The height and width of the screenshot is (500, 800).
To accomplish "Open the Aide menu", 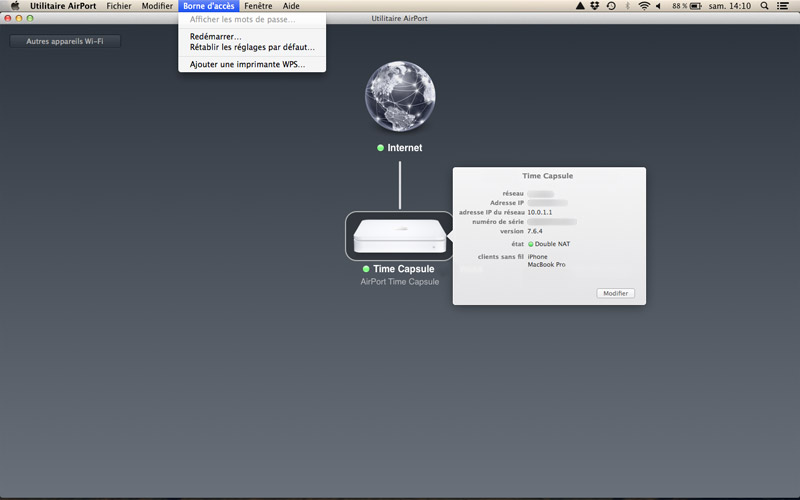I will click(291, 6).
